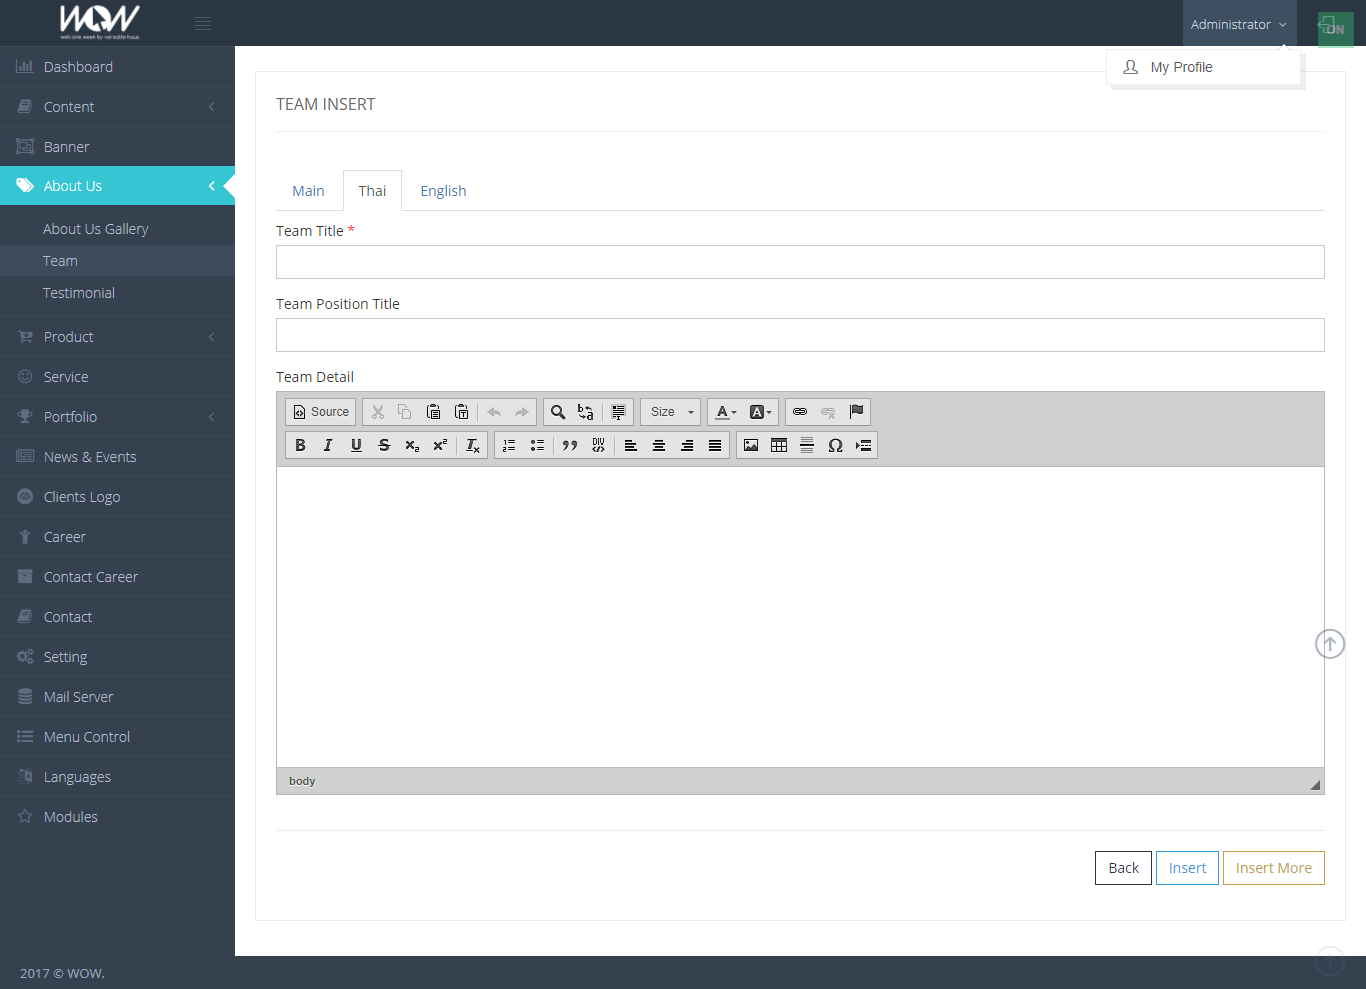Insert special character with Omega icon

(835, 446)
